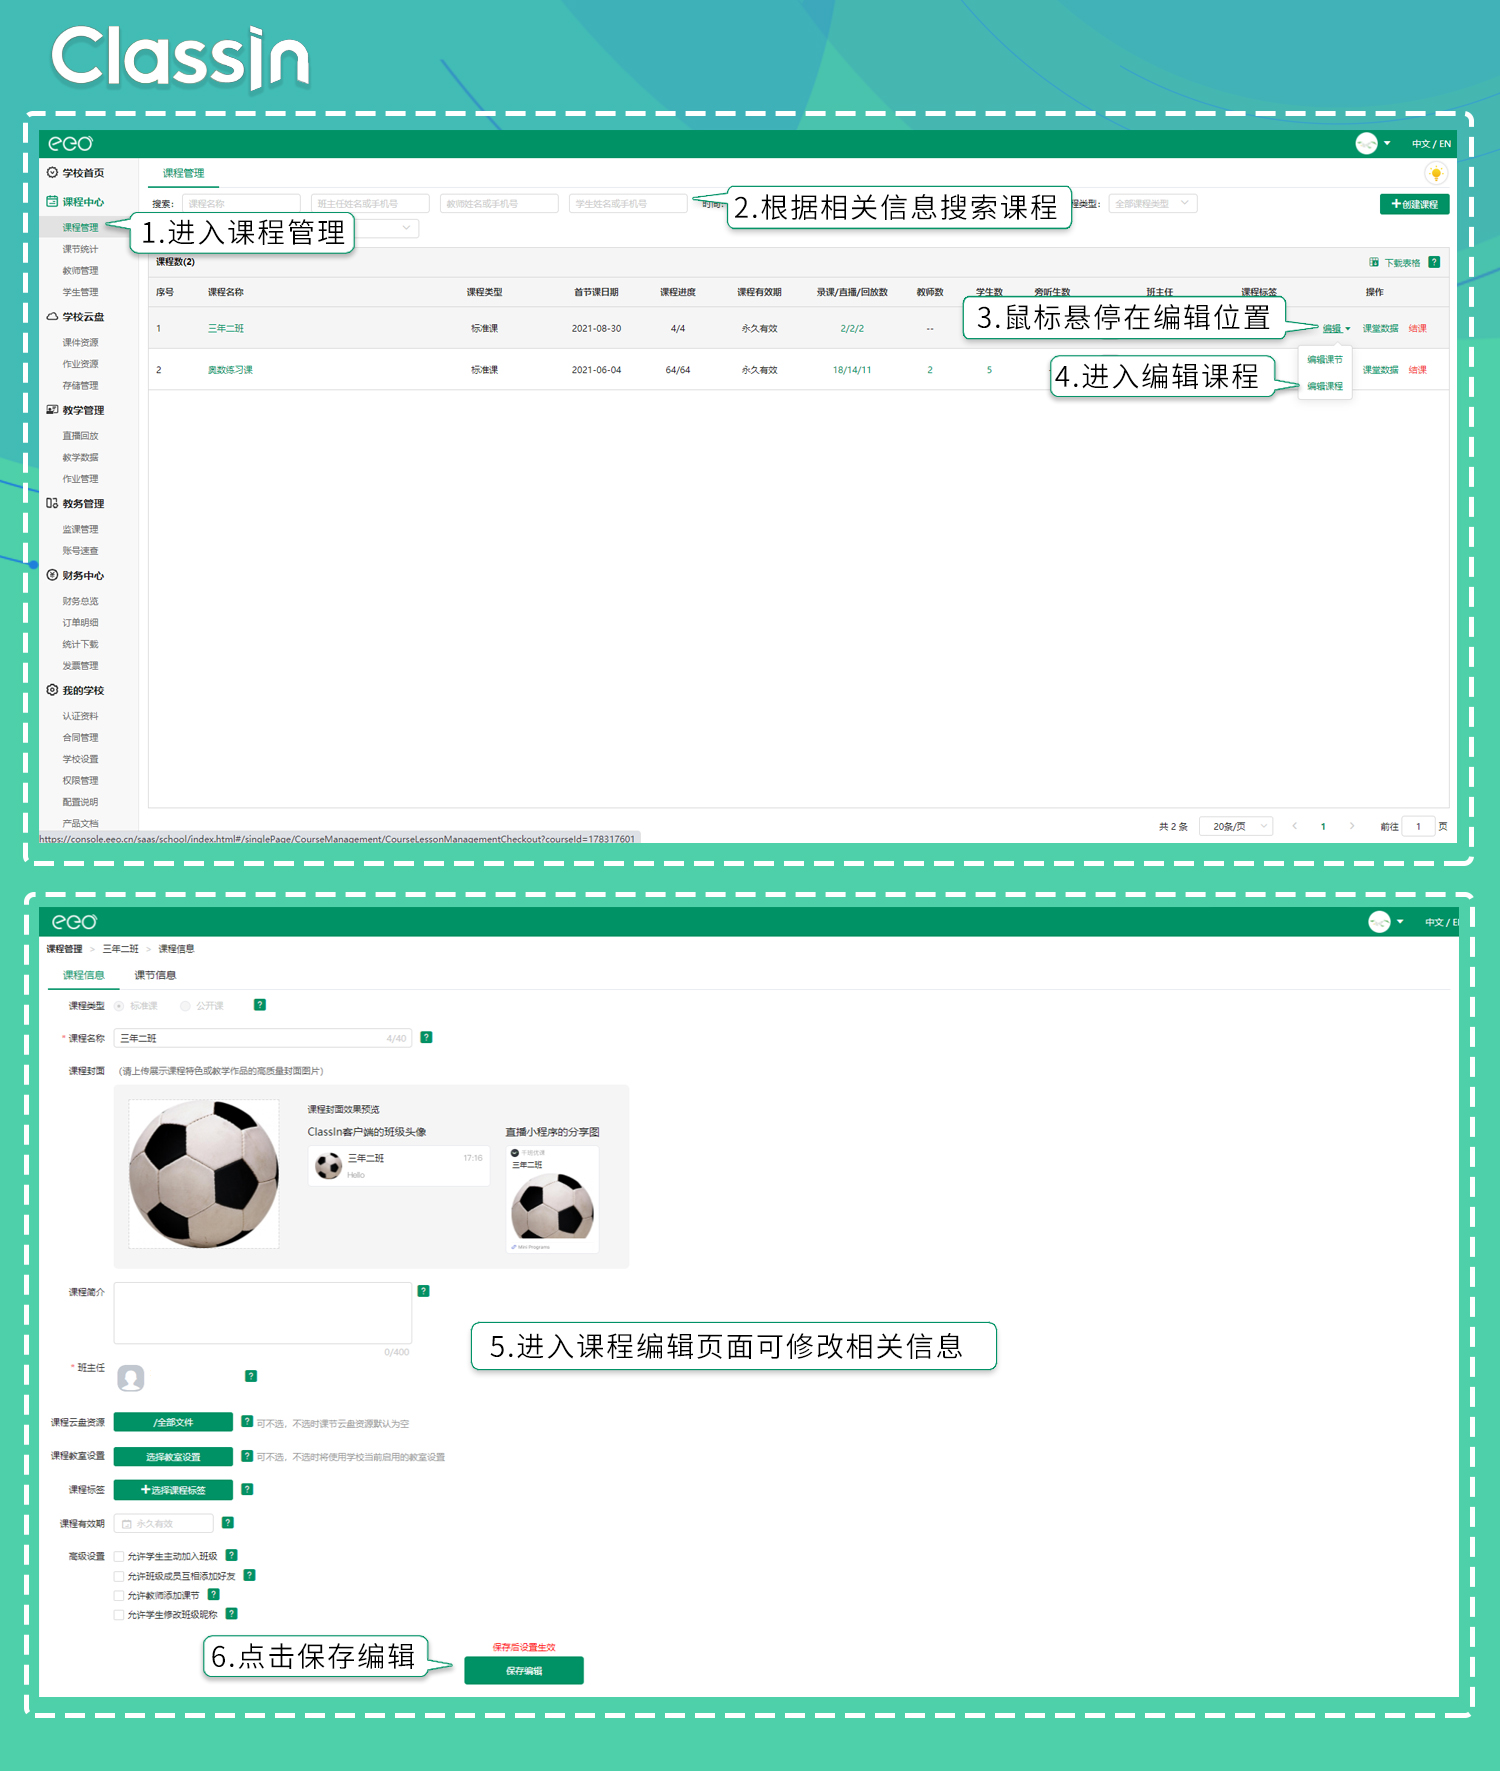Image resolution: width=1500 pixels, height=1771 pixels.
Task: Click the 选择课程标签 button
Action: [x=173, y=1490]
